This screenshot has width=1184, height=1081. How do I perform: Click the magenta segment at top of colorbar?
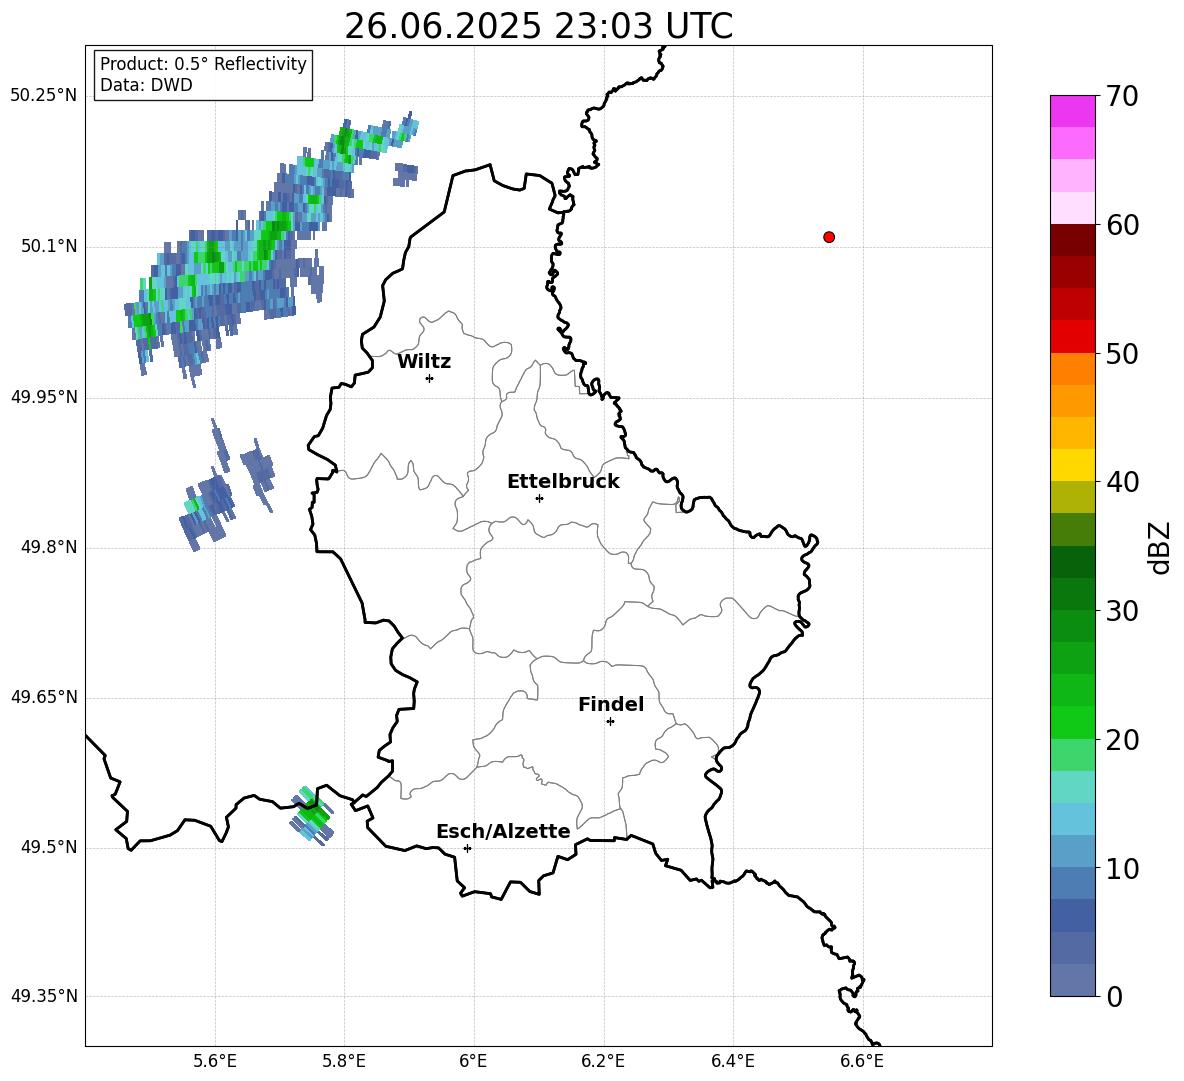pyautogui.click(x=1073, y=111)
